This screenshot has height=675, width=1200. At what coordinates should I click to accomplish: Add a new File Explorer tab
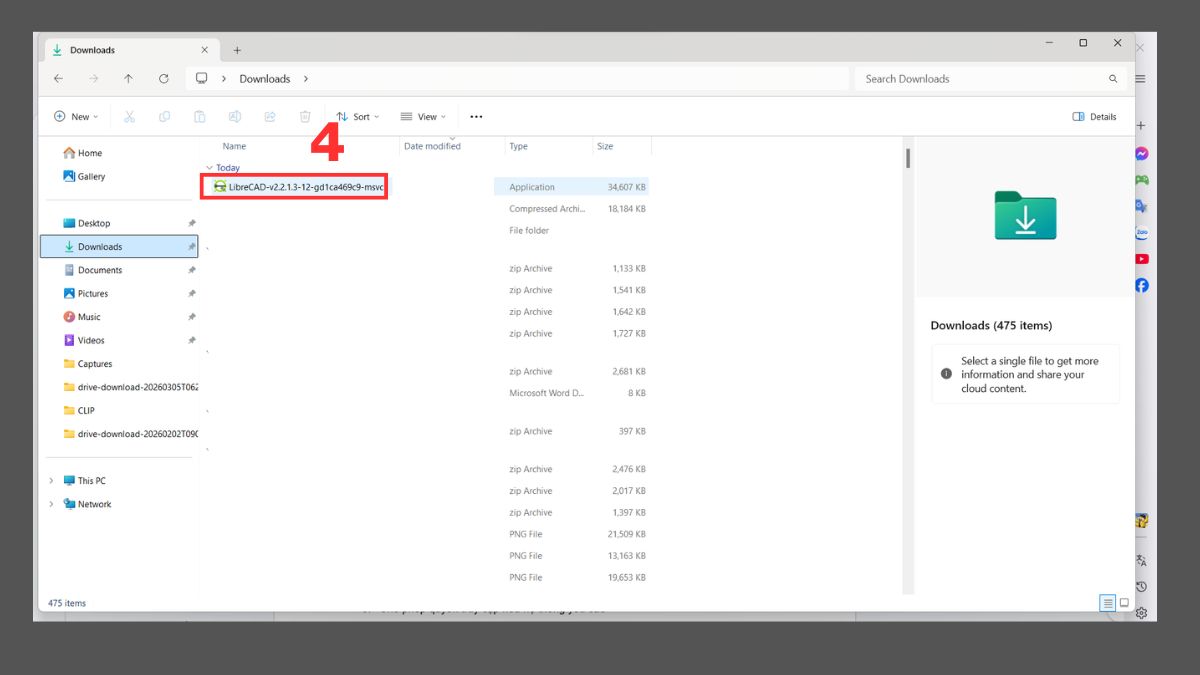click(237, 50)
